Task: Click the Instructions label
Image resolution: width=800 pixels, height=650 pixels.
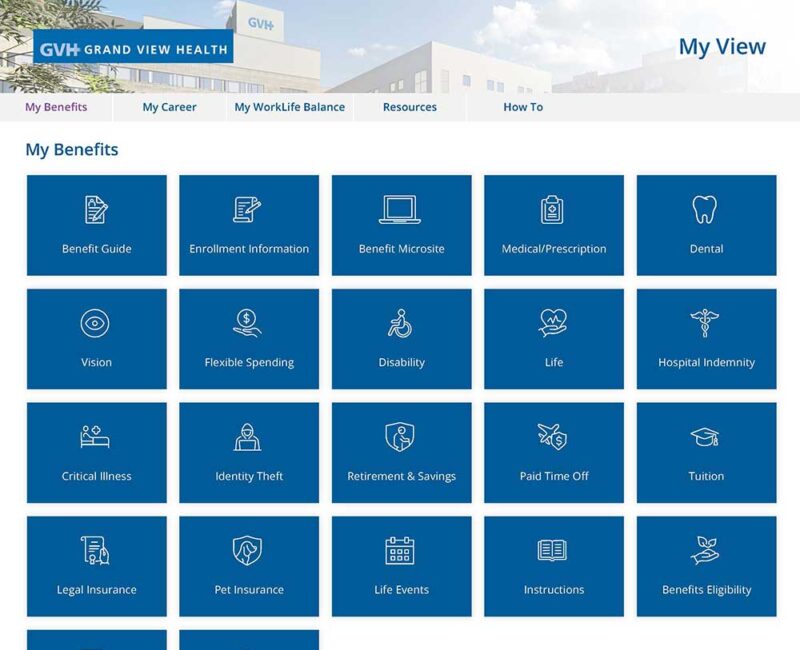Action: [x=554, y=590]
